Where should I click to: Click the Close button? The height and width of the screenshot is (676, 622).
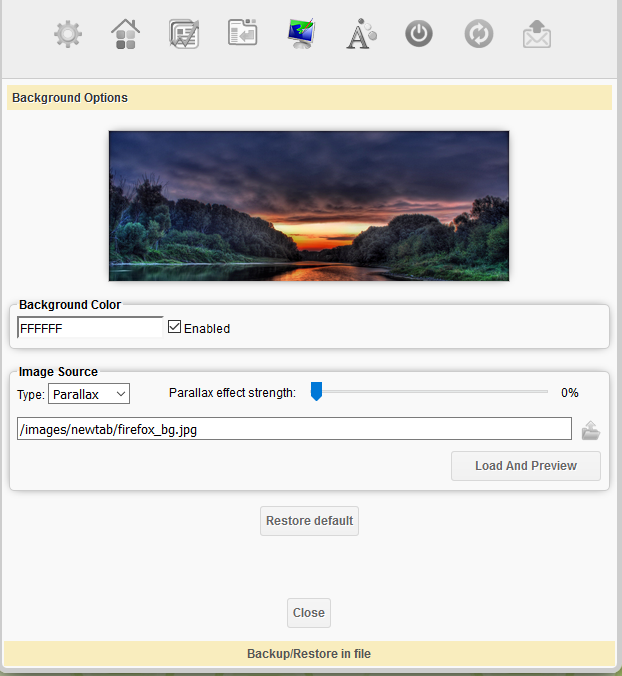tap(308, 613)
